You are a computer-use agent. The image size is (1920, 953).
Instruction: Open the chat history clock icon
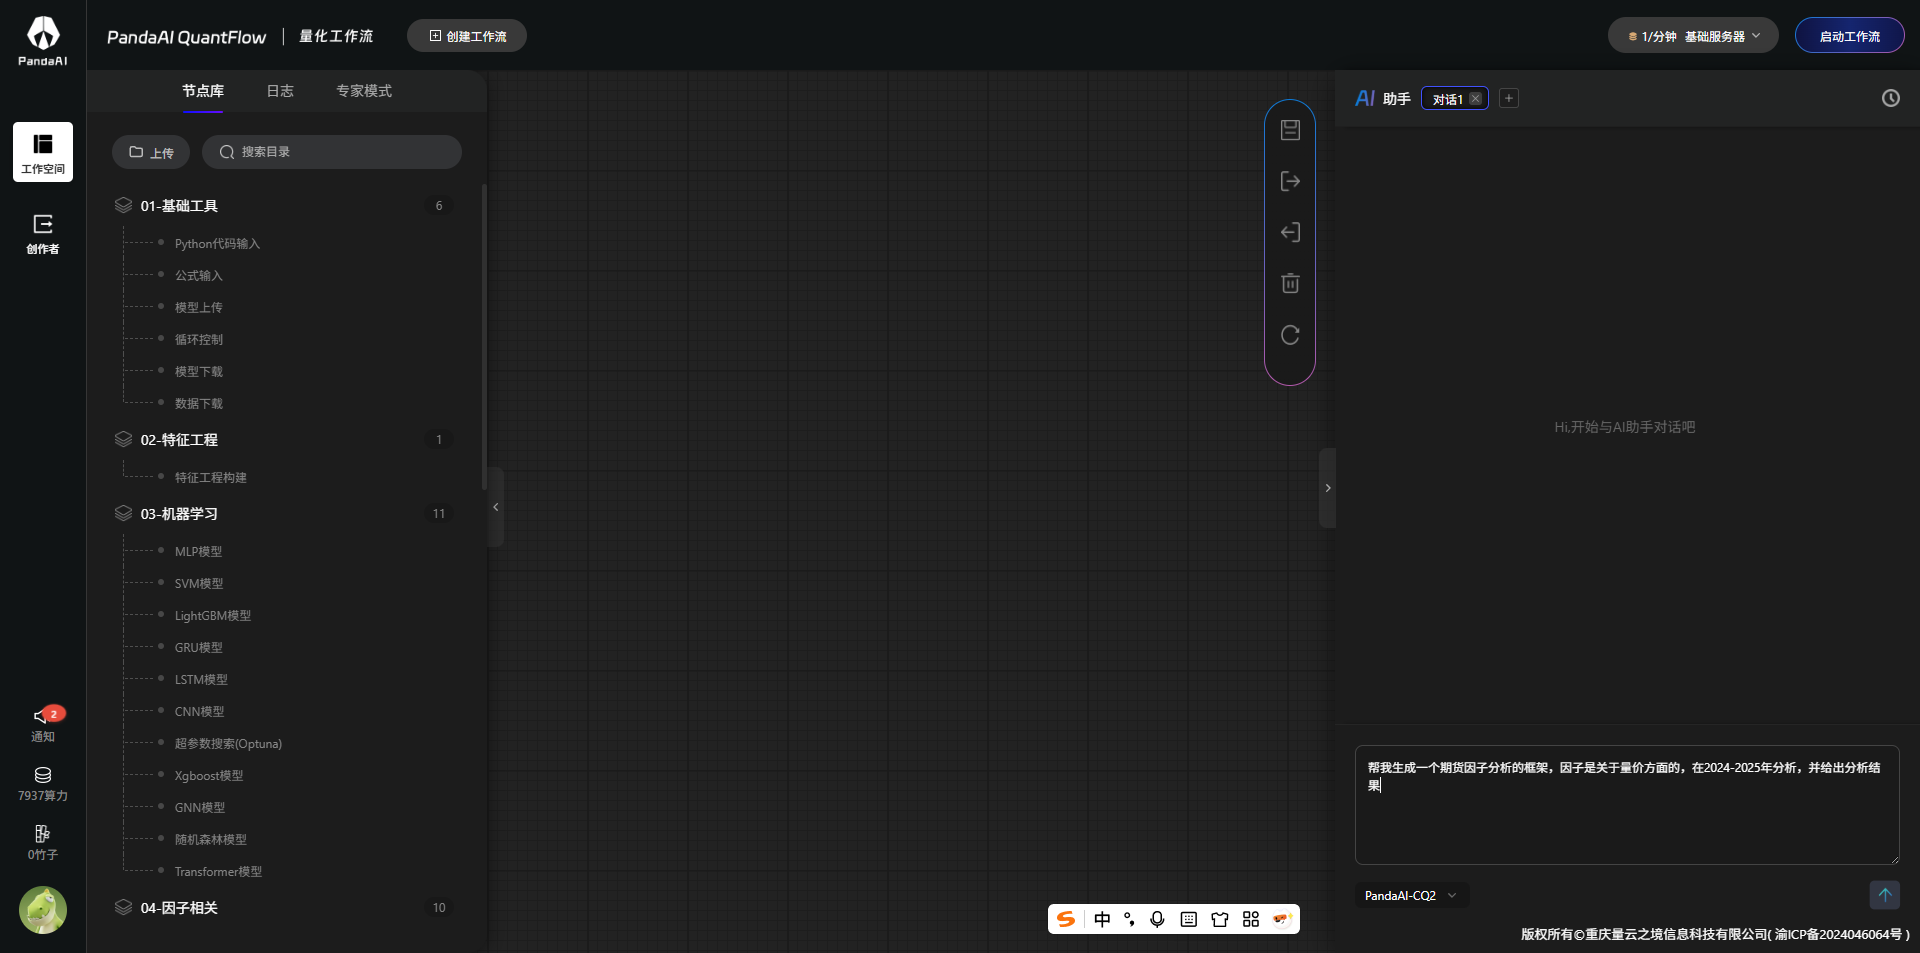click(1890, 98)
